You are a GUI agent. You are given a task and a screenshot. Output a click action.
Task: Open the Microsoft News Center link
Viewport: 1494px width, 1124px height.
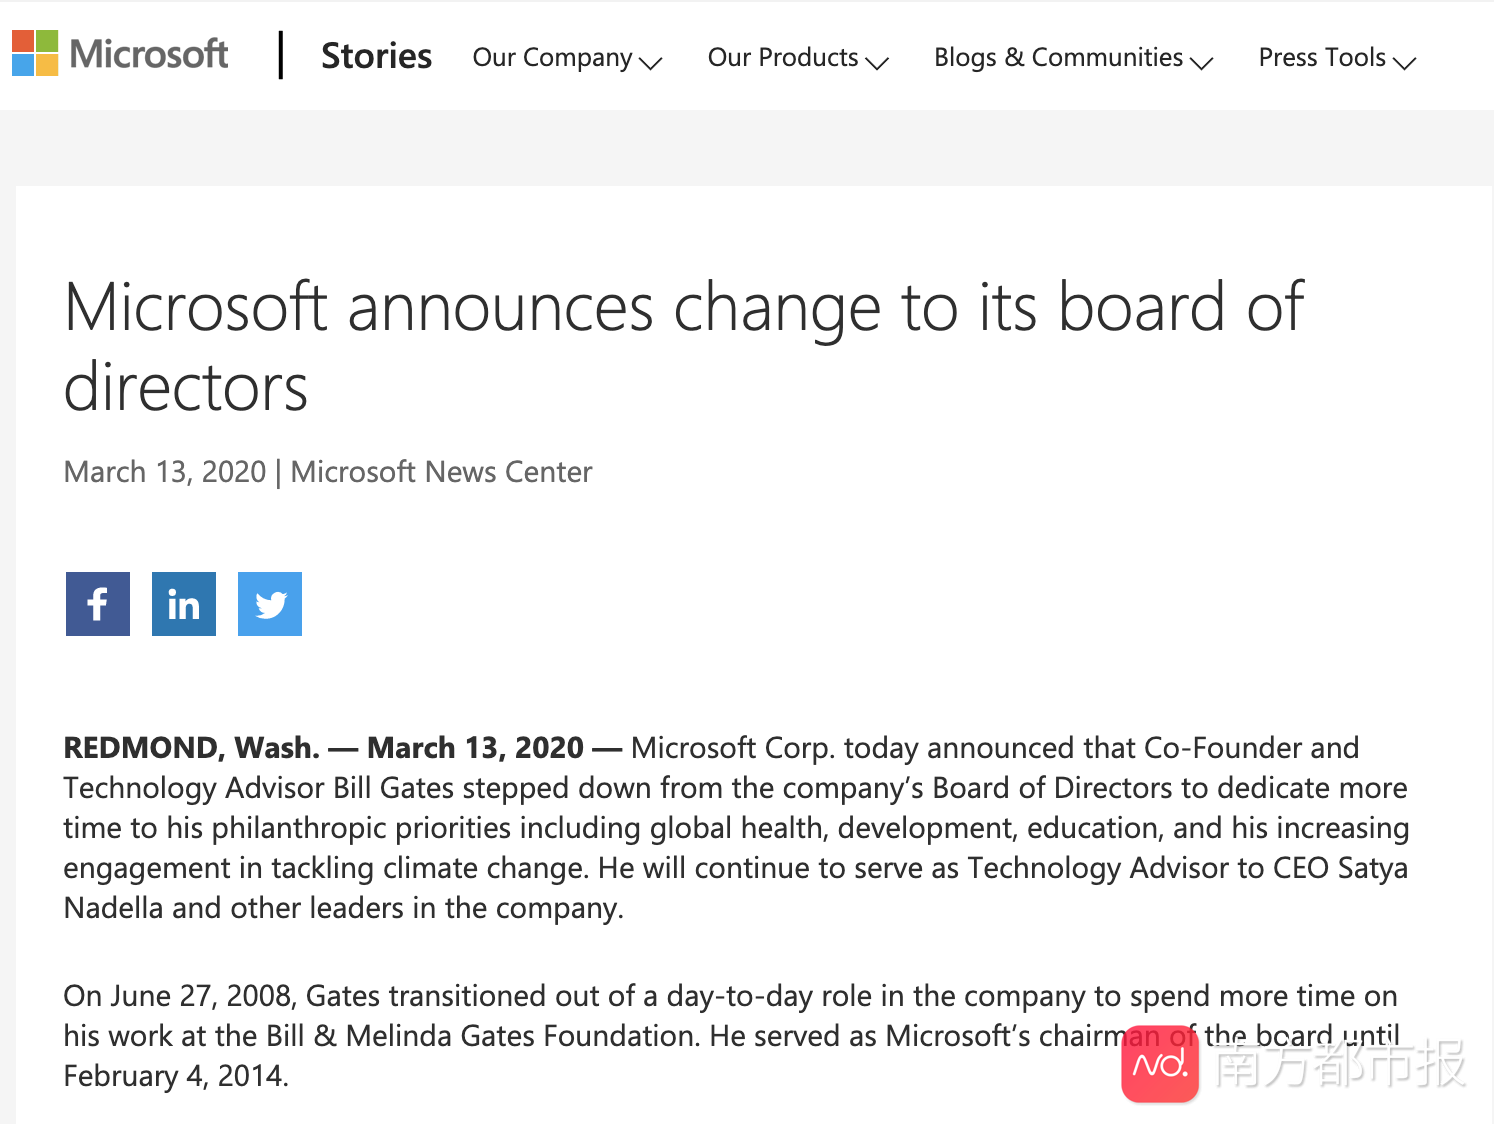(x=441, y=472)
